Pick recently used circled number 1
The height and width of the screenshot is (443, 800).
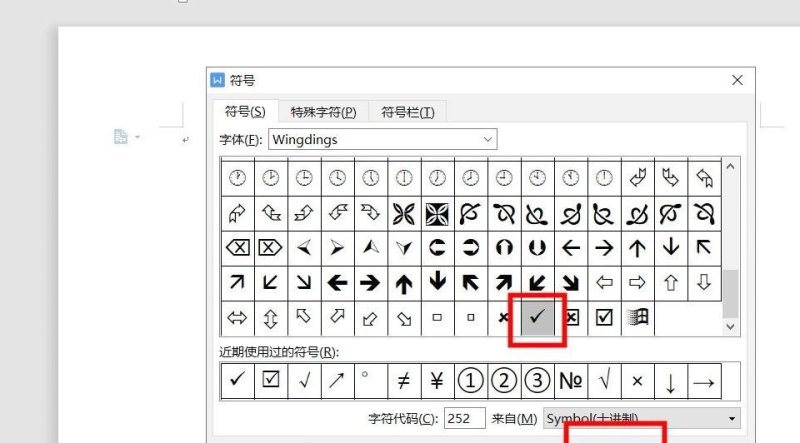pyautogui.click(x=470, y=380)
